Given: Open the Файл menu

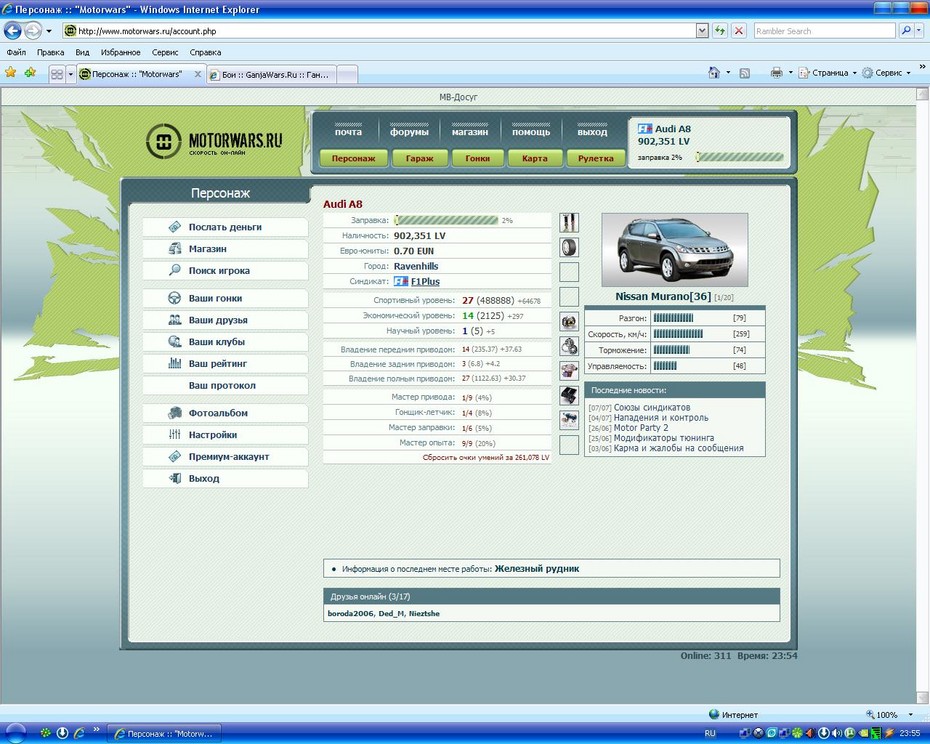Looking at the screenshot, I should (16, 52).
